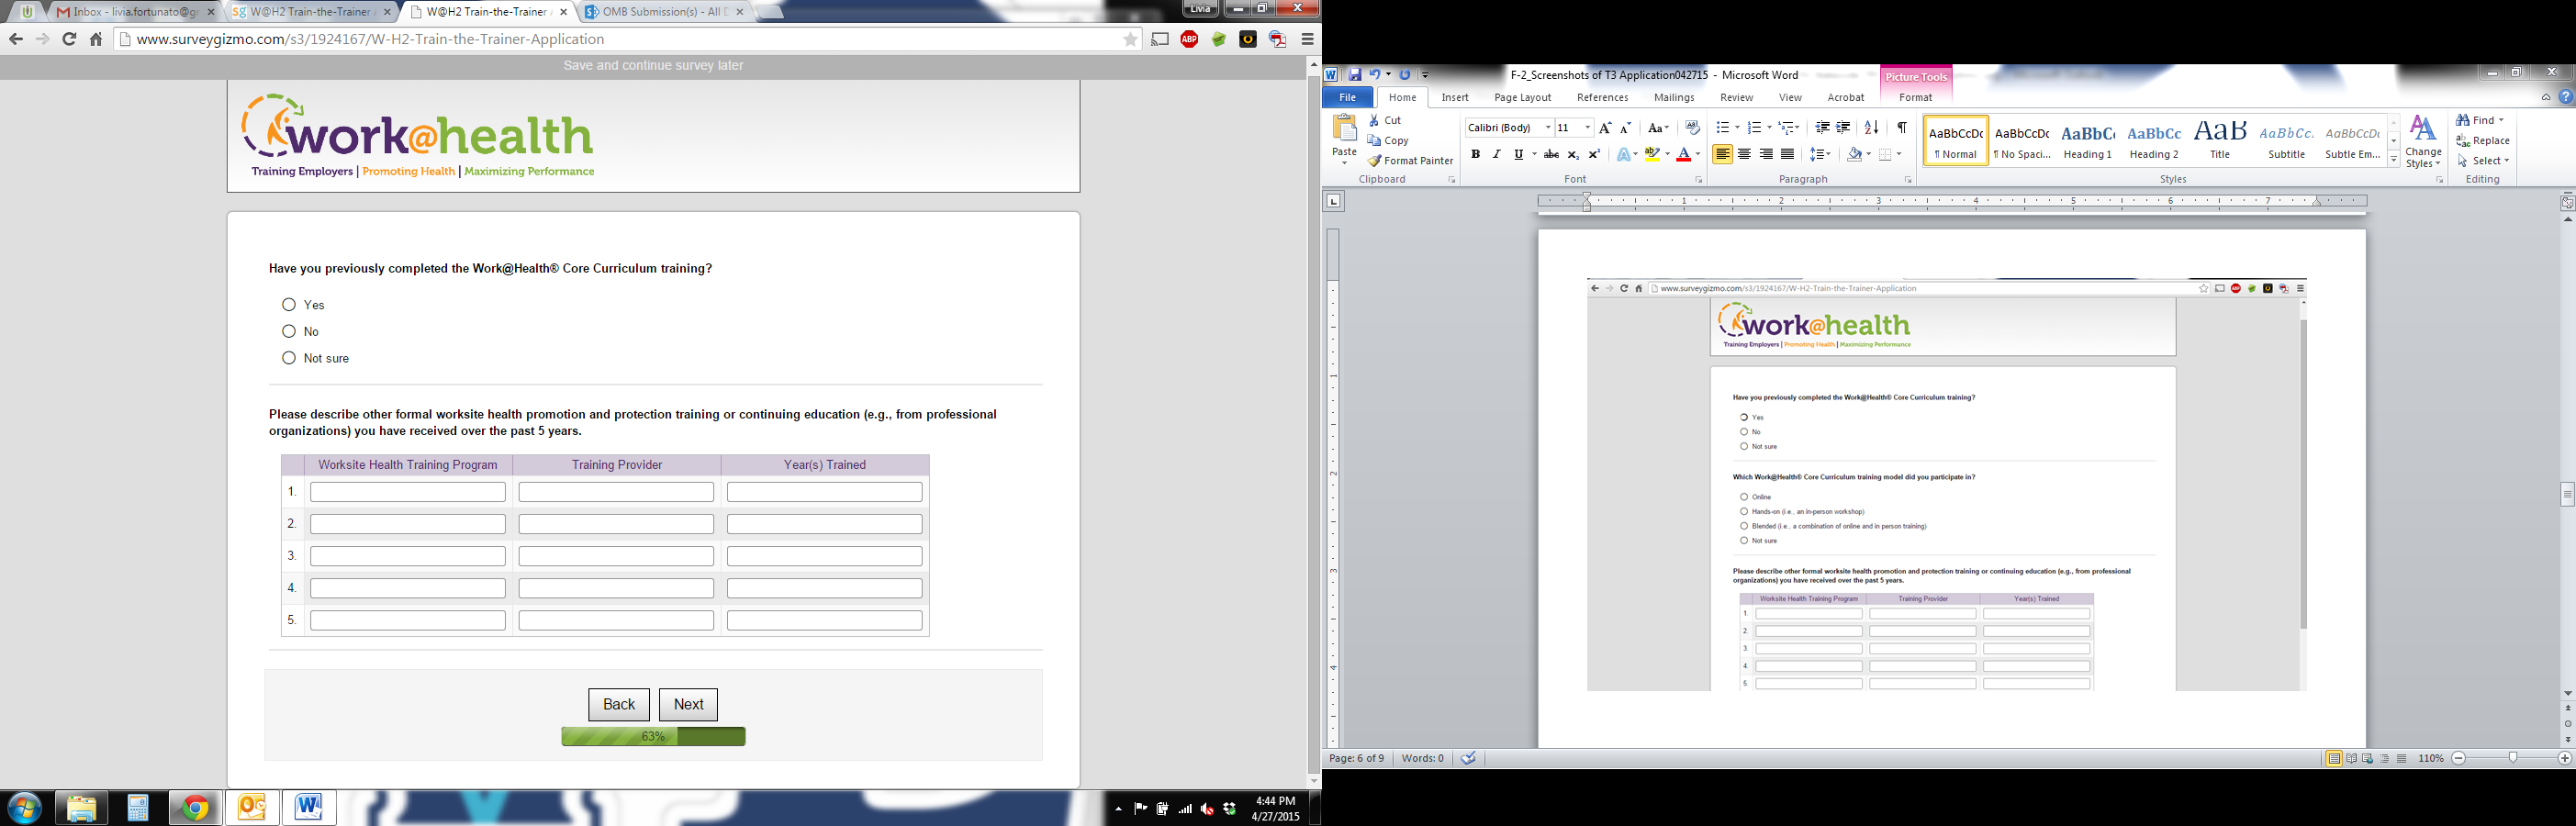This screenshot has height=826, width=2576.
Task: Switch to the References ribbon tab
Action: click(x=1602, y=97)
